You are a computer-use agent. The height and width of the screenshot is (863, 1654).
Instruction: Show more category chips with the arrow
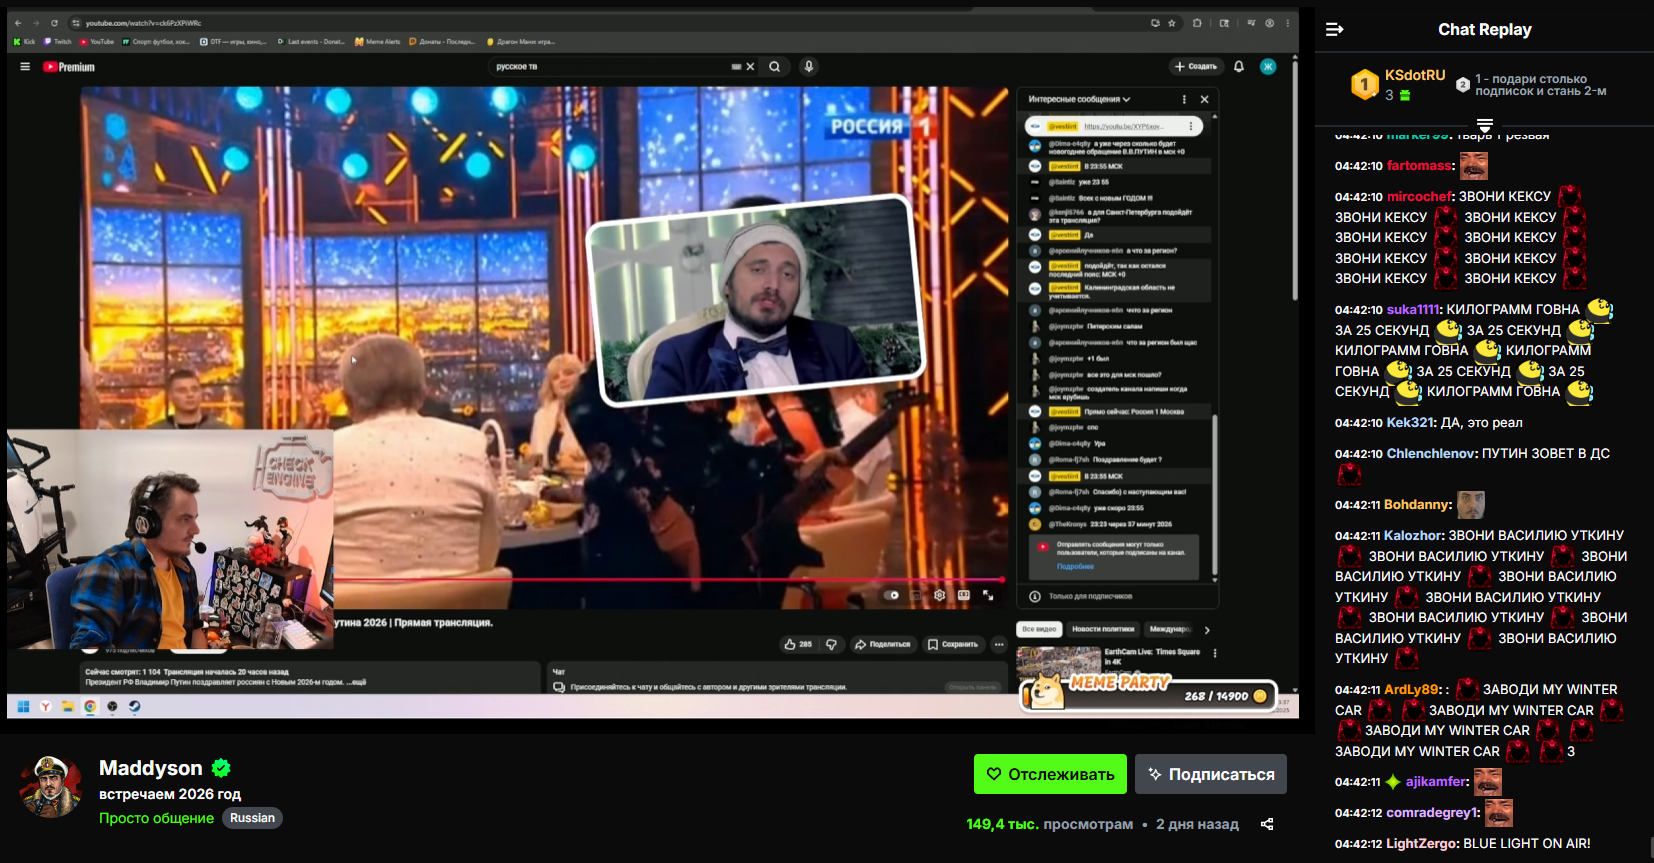point(1207,630)
